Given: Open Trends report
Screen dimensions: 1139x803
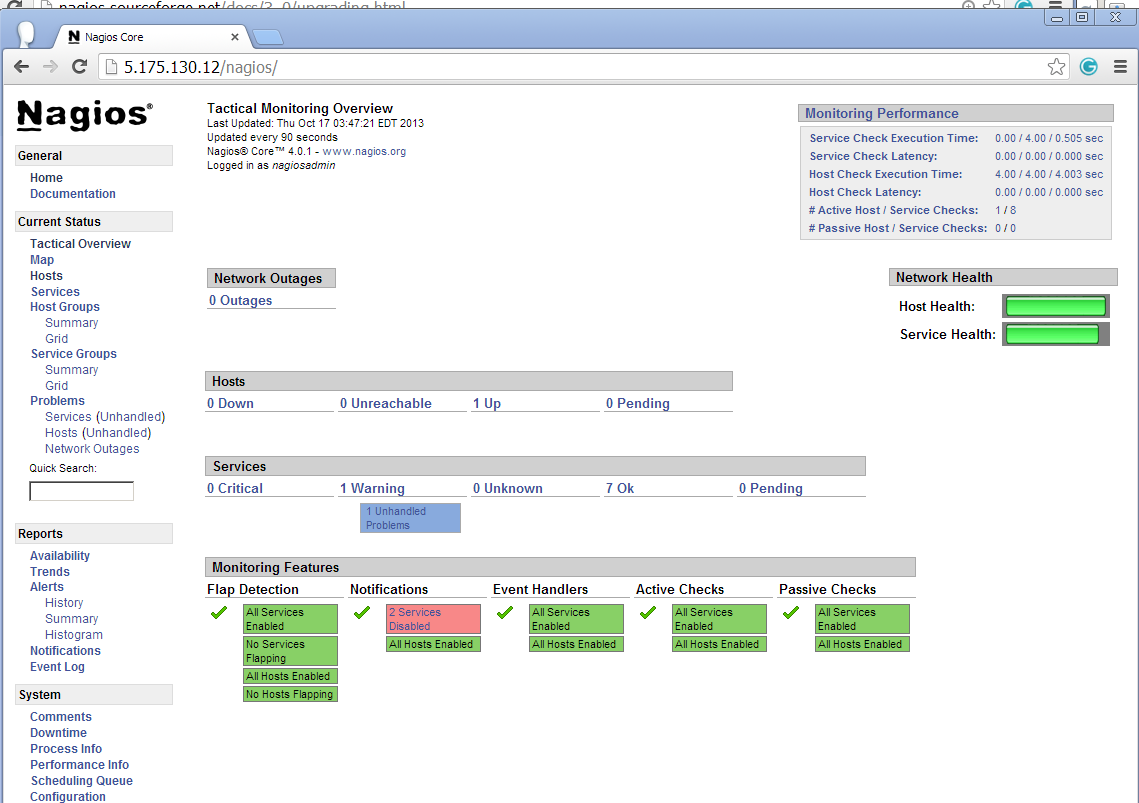Looking at the screenshot, I should pyautogui.click(x=49, y=572).
